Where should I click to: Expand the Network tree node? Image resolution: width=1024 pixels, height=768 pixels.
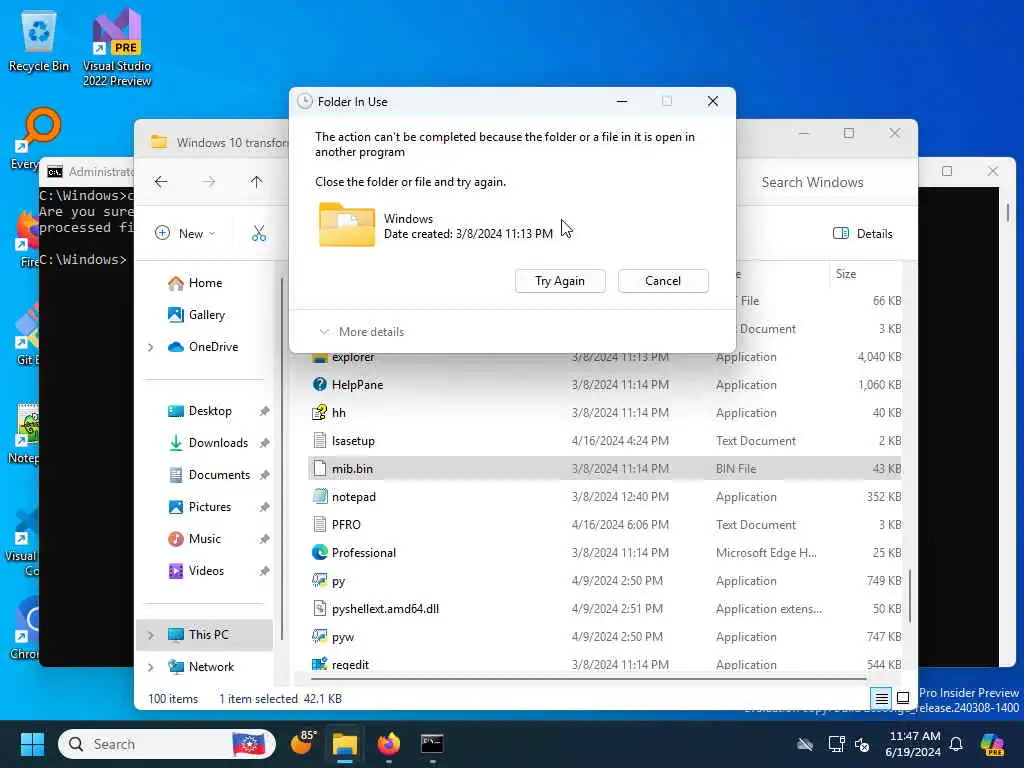pos(151,667)
